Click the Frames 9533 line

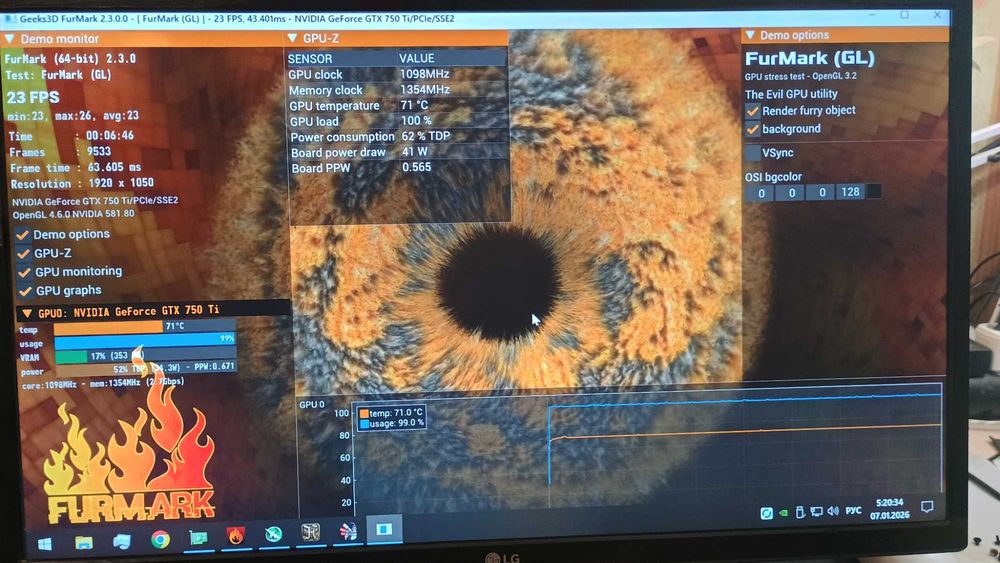60,152
